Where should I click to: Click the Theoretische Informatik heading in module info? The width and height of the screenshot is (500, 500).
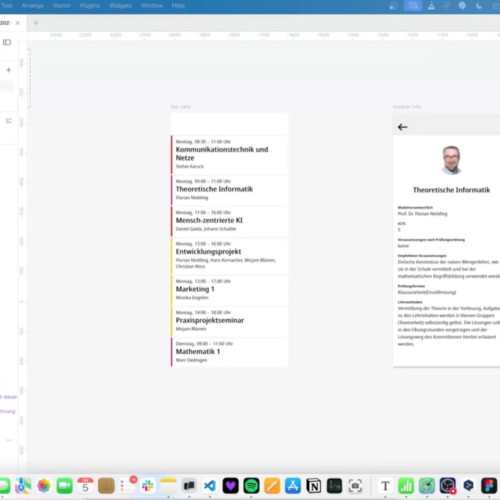(x=451, y=190)
